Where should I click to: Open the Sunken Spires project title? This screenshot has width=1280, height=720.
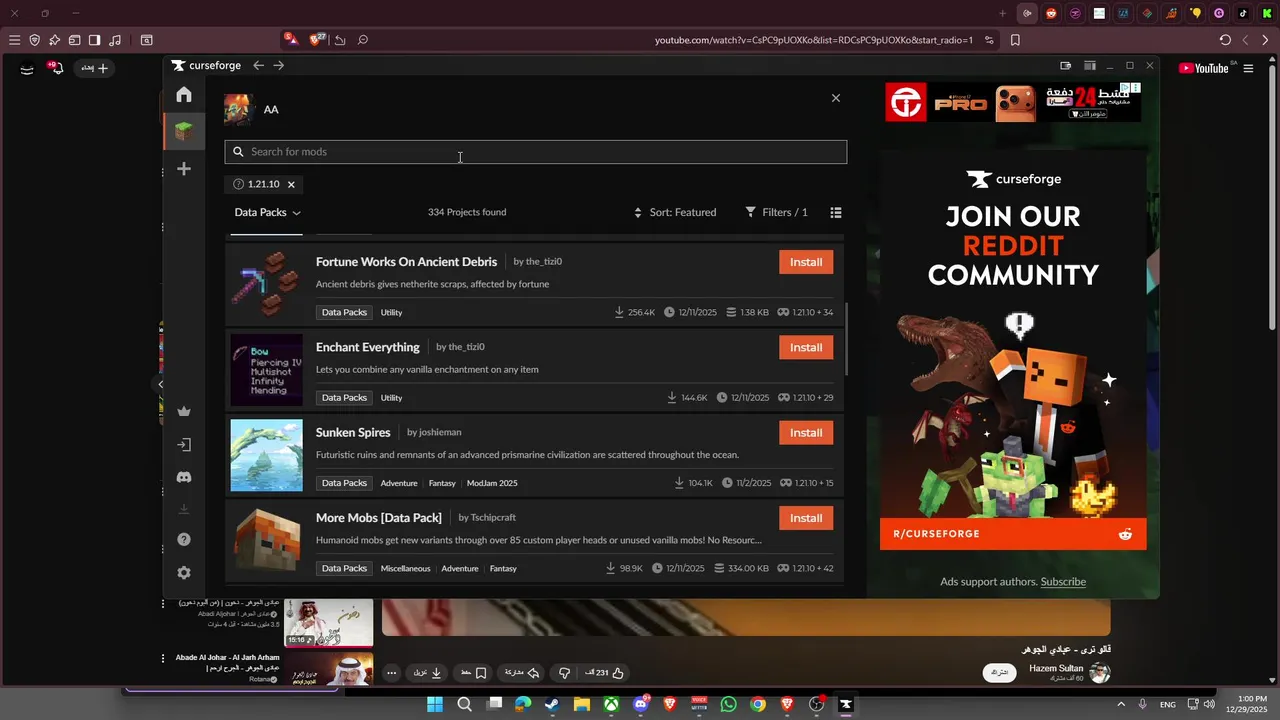[x=353, y=433]
